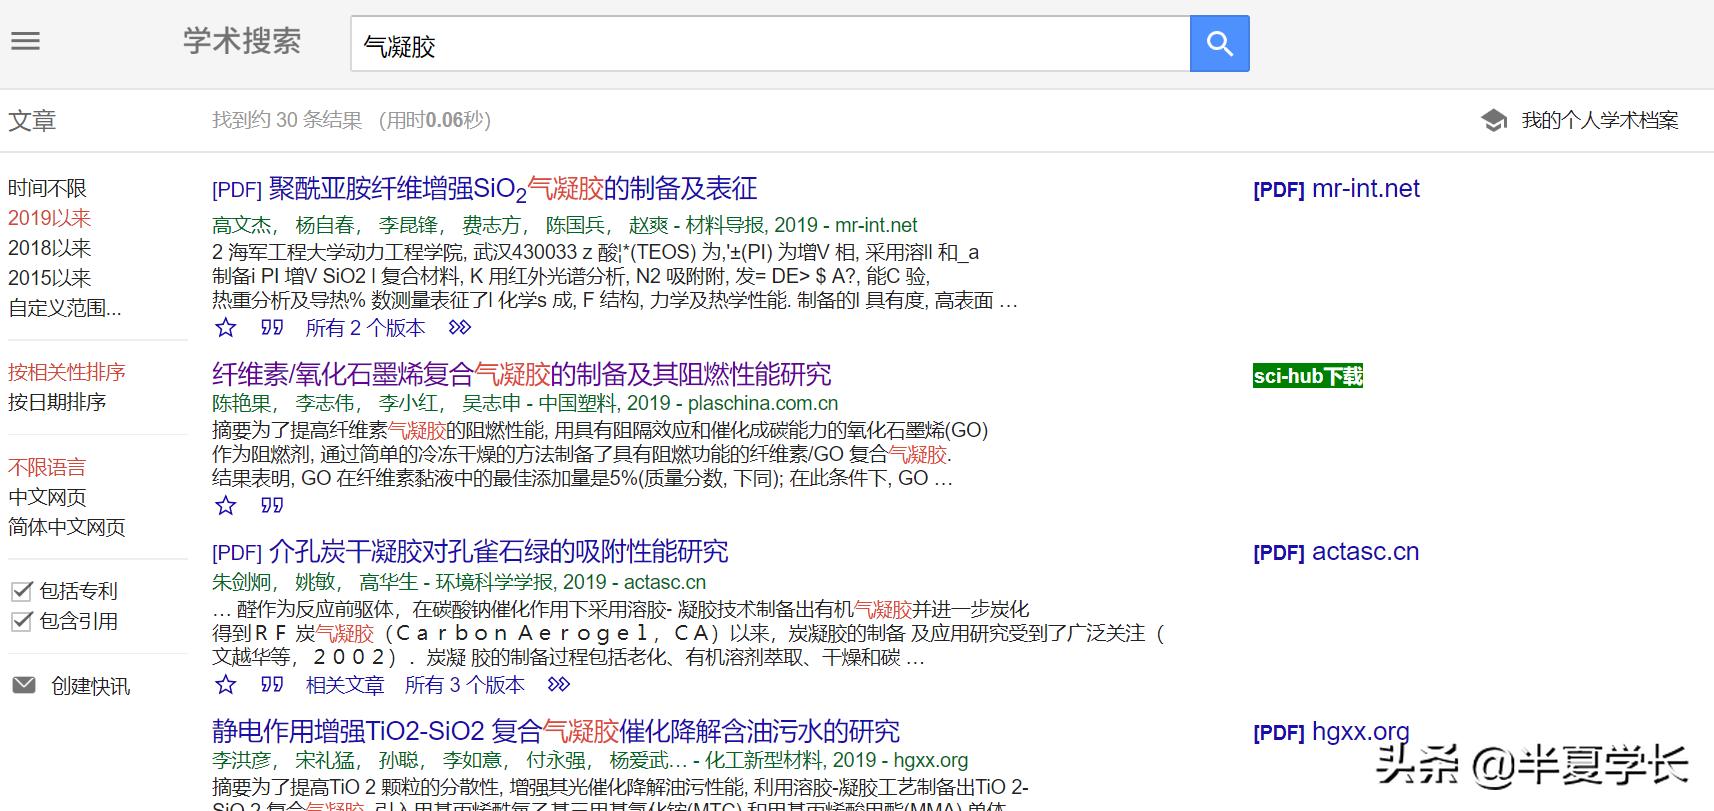Filter results to 2019以来
Viewport: 1714px width, 811px height.
pos(49,218)
